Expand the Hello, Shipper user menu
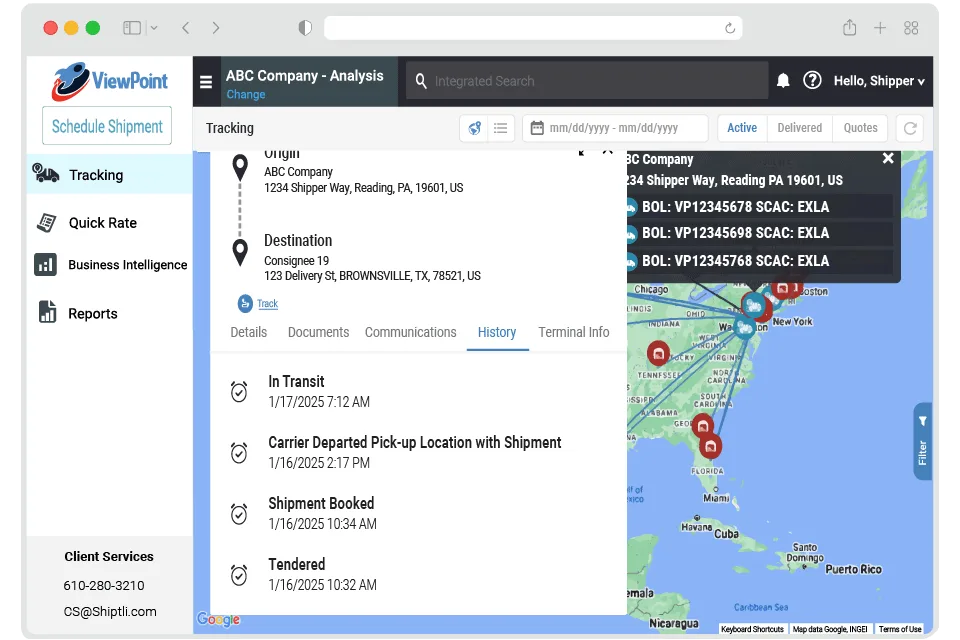The image size is (960, 640). click(879, 81)
